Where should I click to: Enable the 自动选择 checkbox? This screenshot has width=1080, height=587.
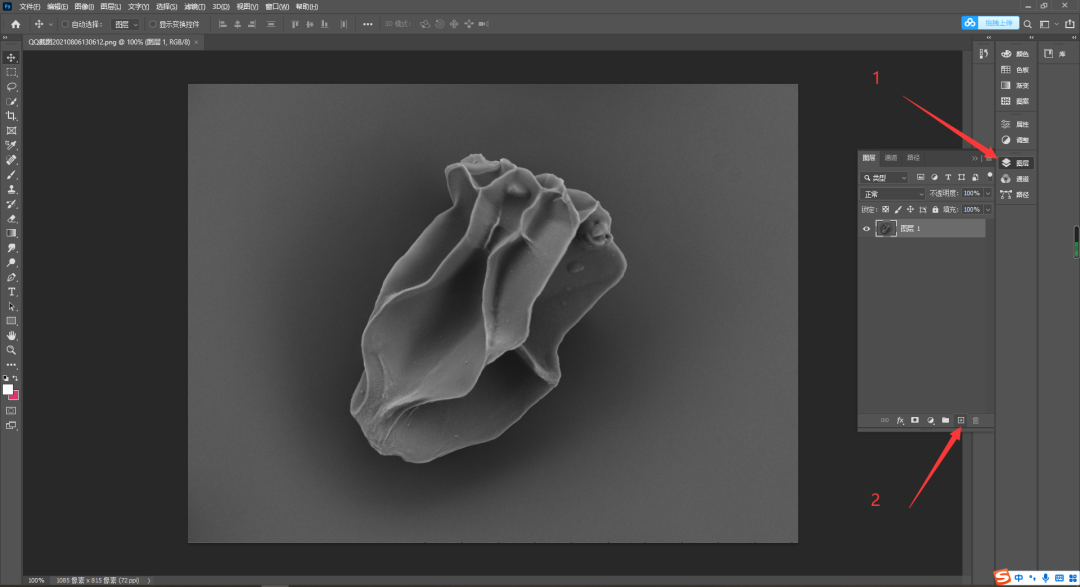[x=66, y=24]
